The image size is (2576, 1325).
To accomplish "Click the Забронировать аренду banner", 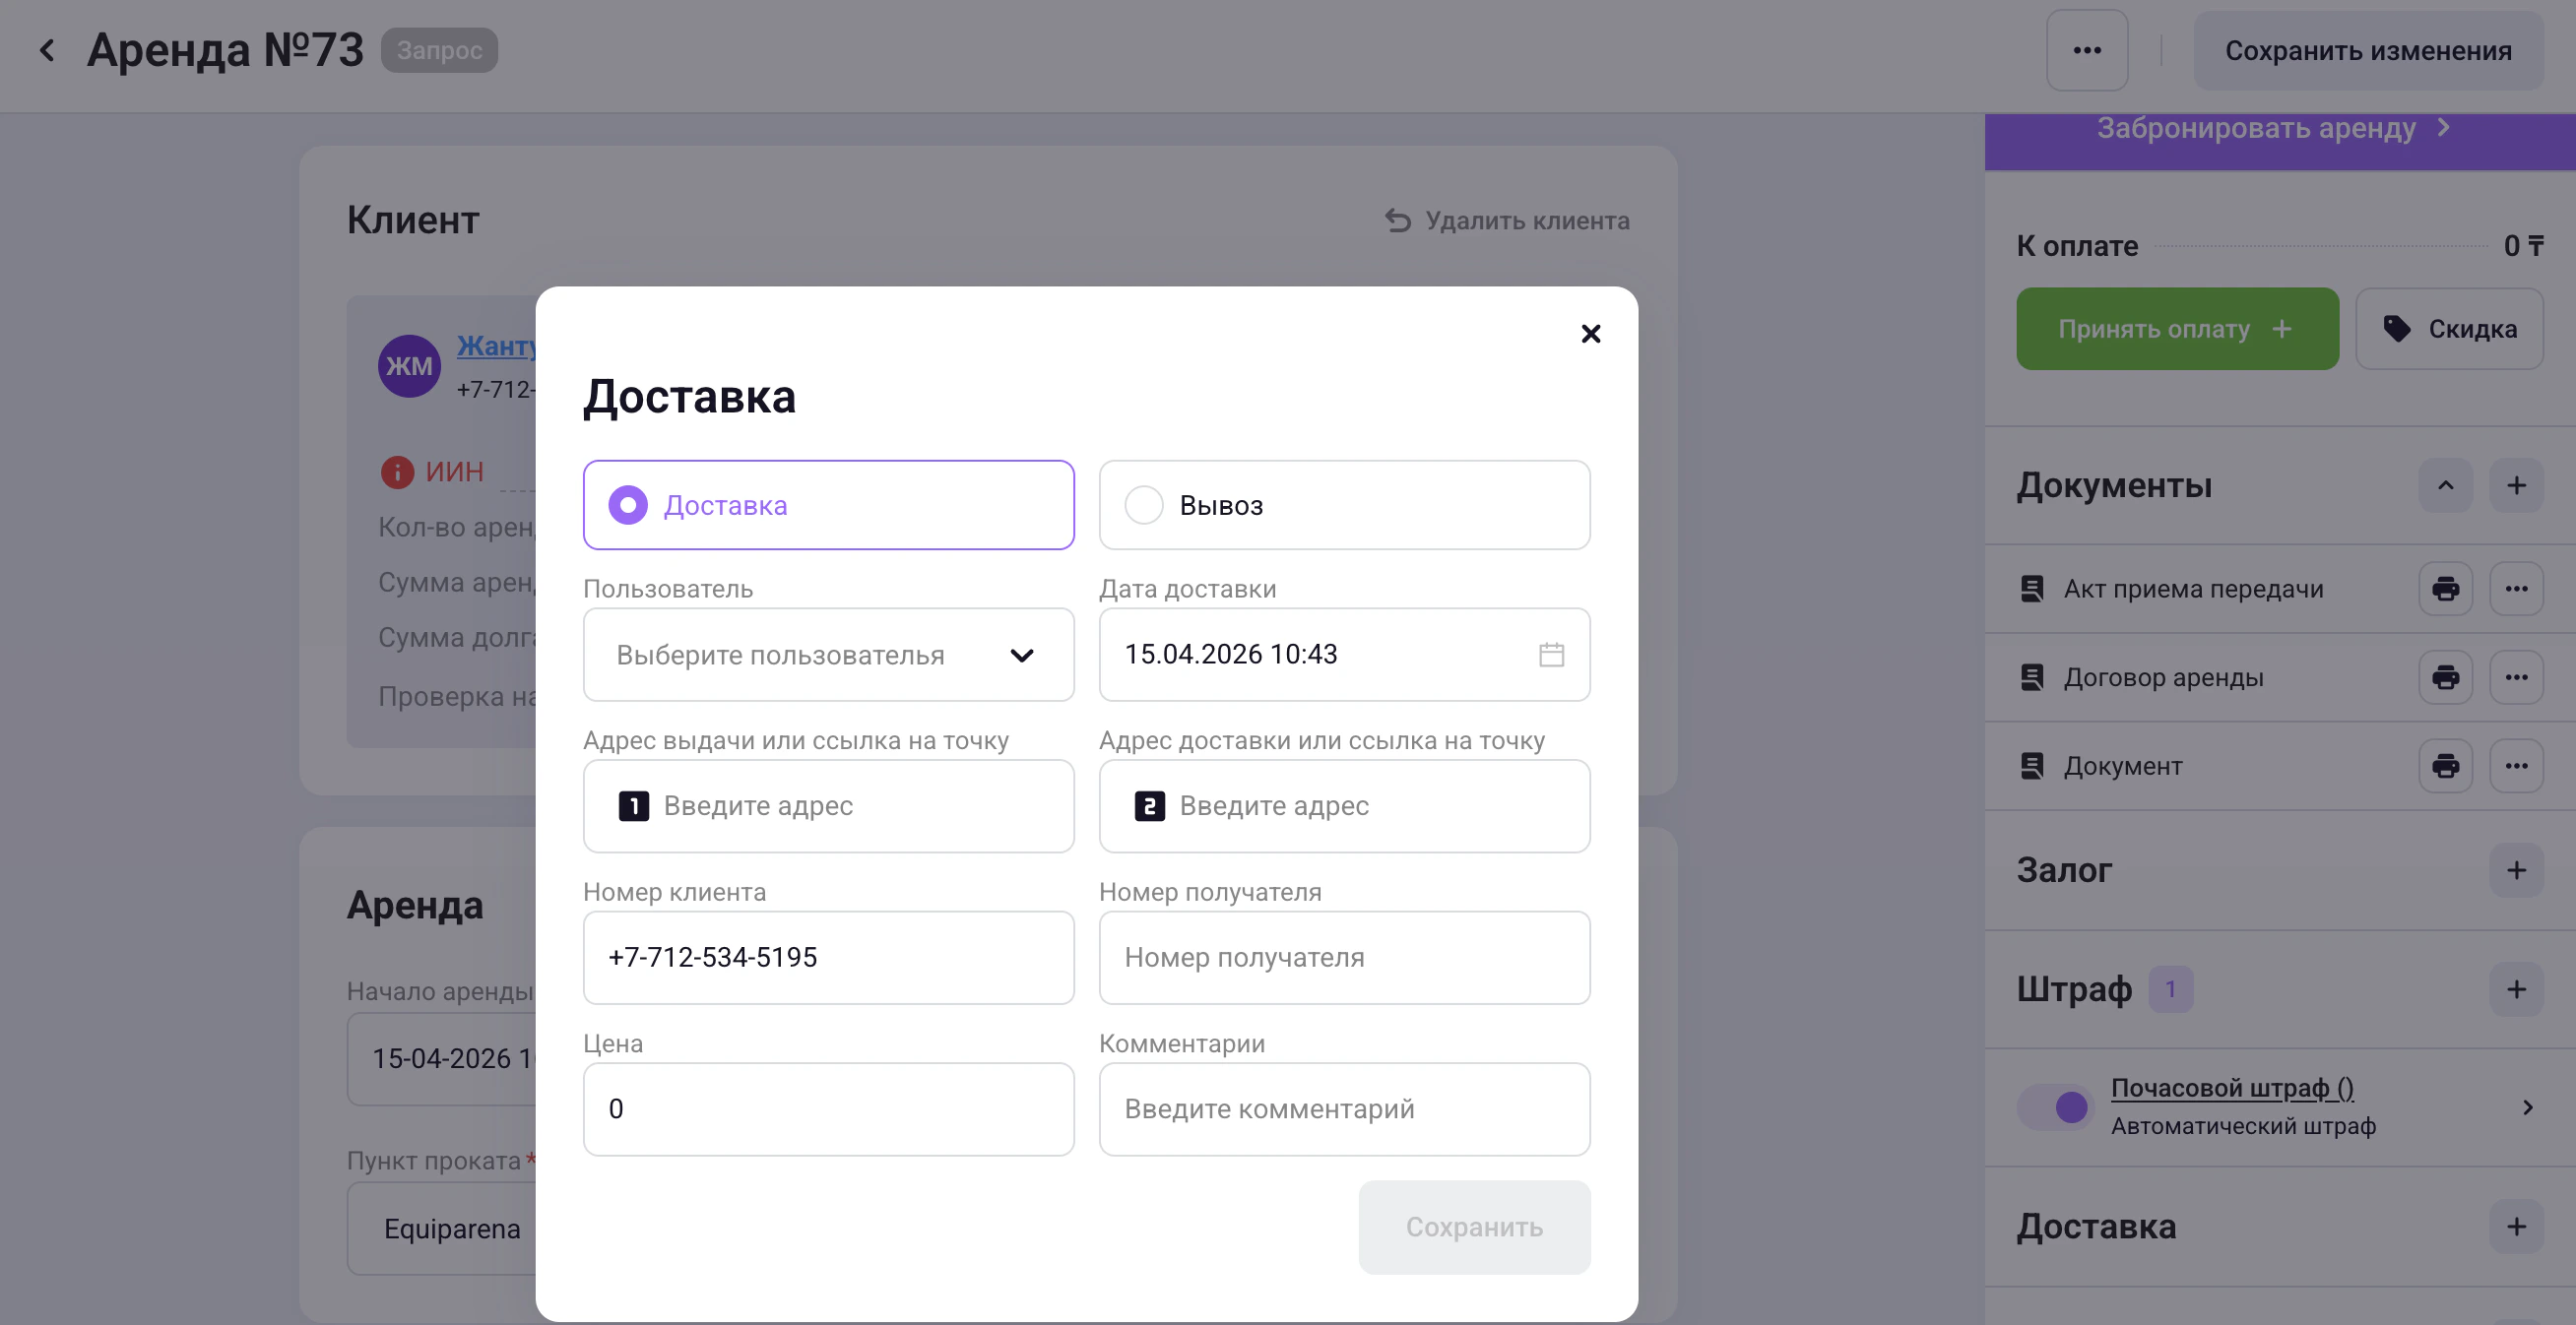I will coord(2272,130).
